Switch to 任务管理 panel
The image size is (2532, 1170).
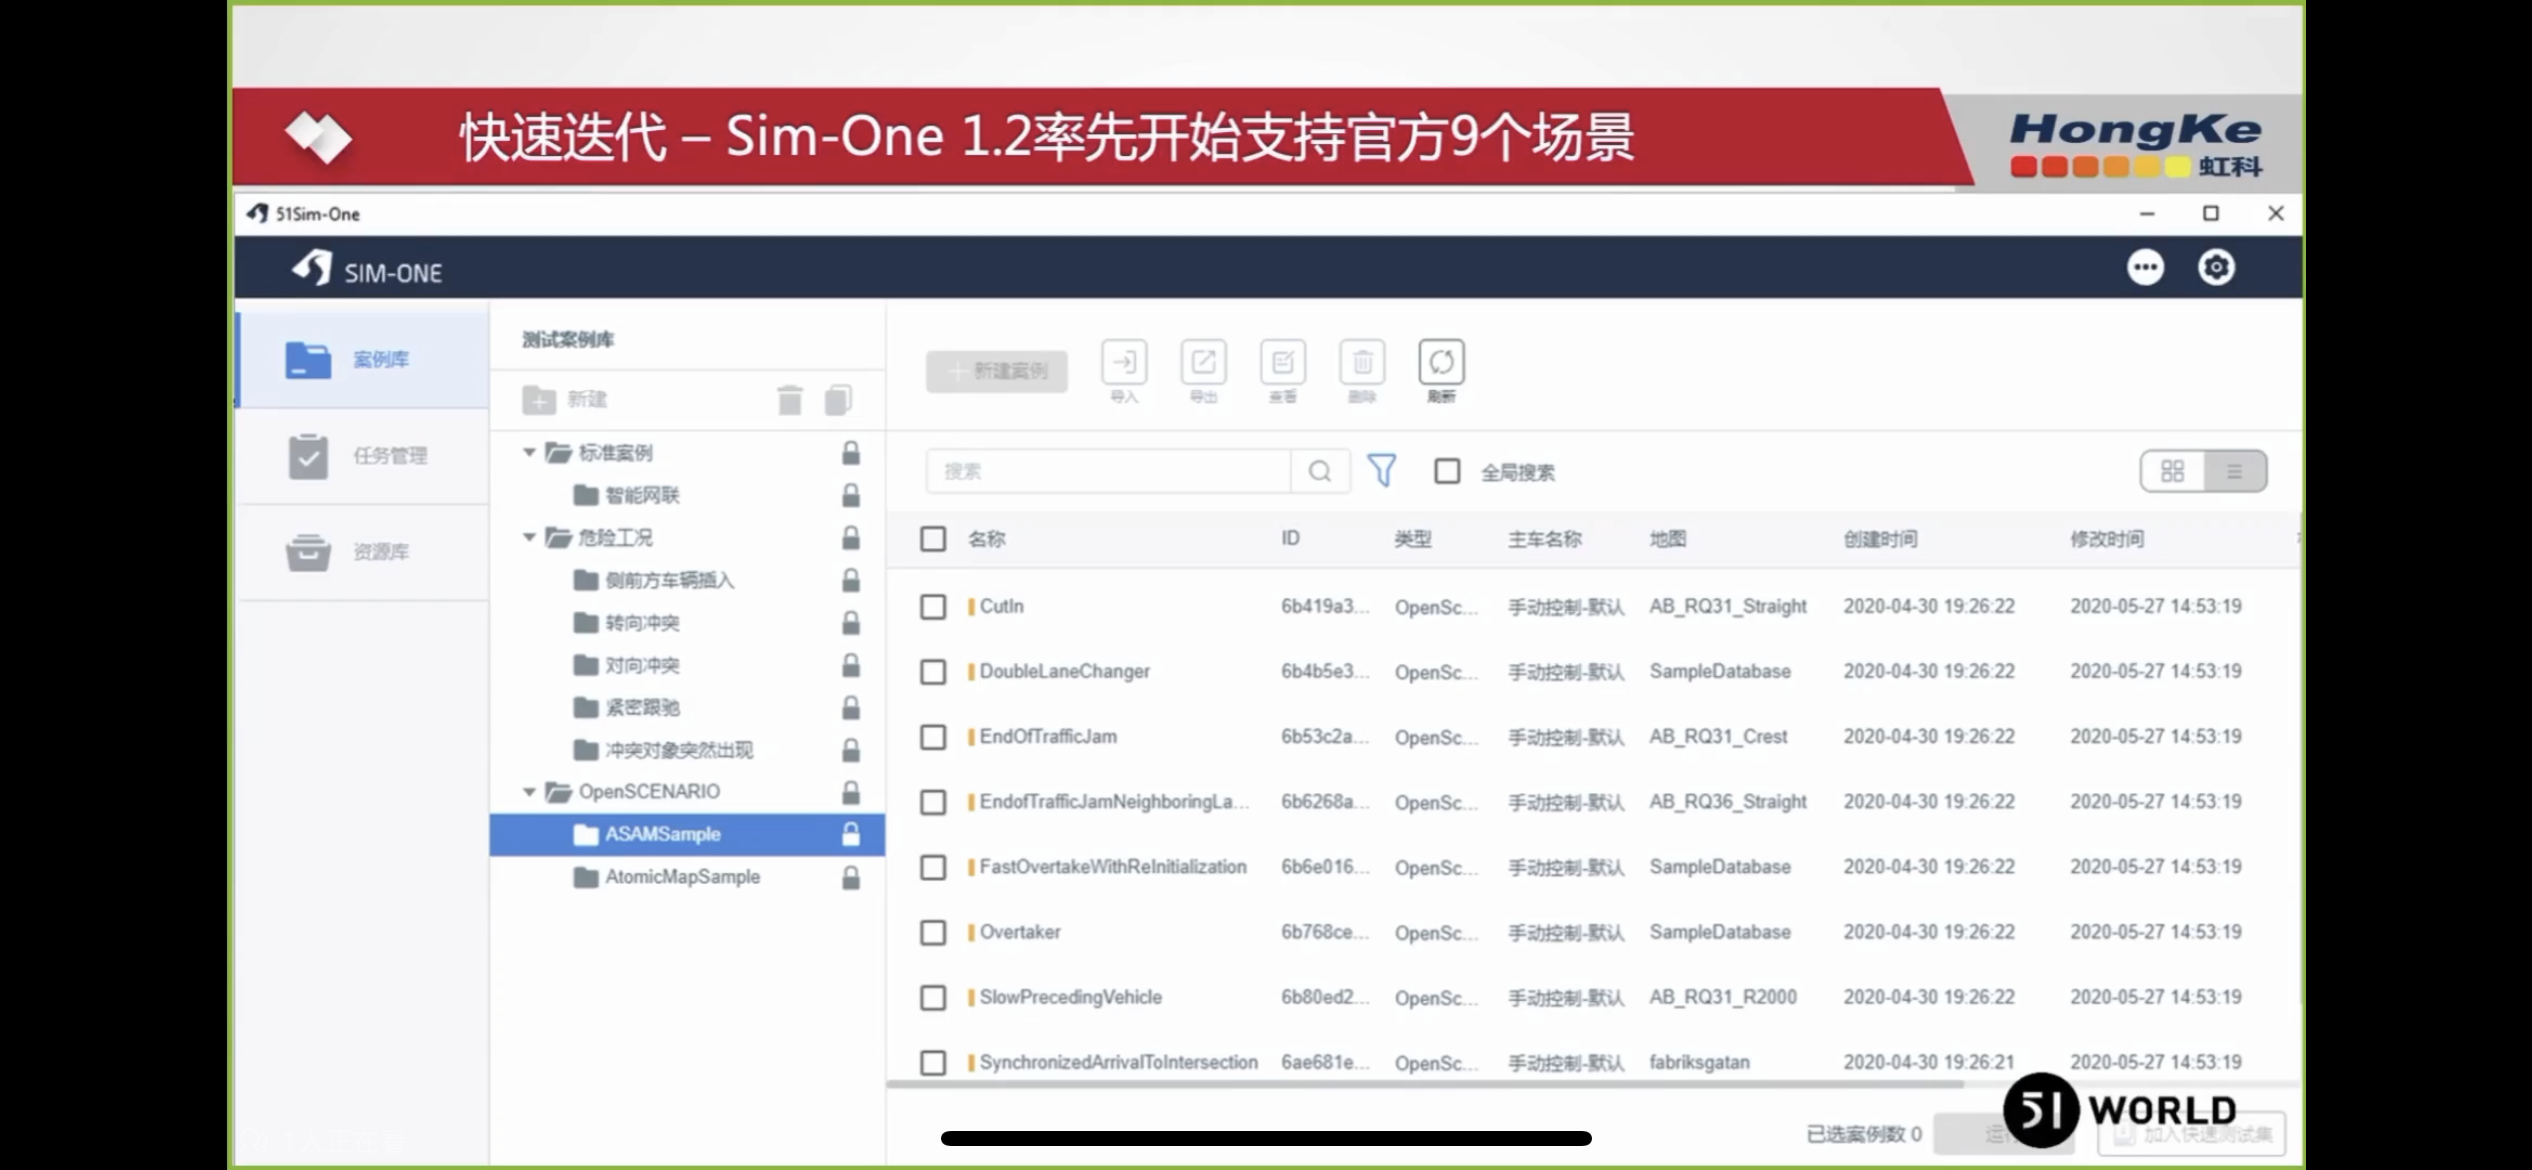pyautogui.click(x=361, y=457)
